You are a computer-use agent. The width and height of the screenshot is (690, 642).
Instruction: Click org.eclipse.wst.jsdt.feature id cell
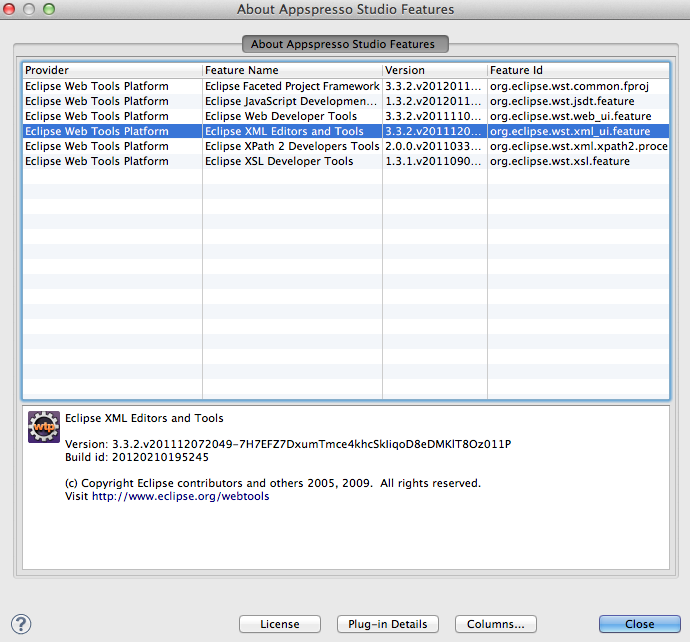(578, 101)
